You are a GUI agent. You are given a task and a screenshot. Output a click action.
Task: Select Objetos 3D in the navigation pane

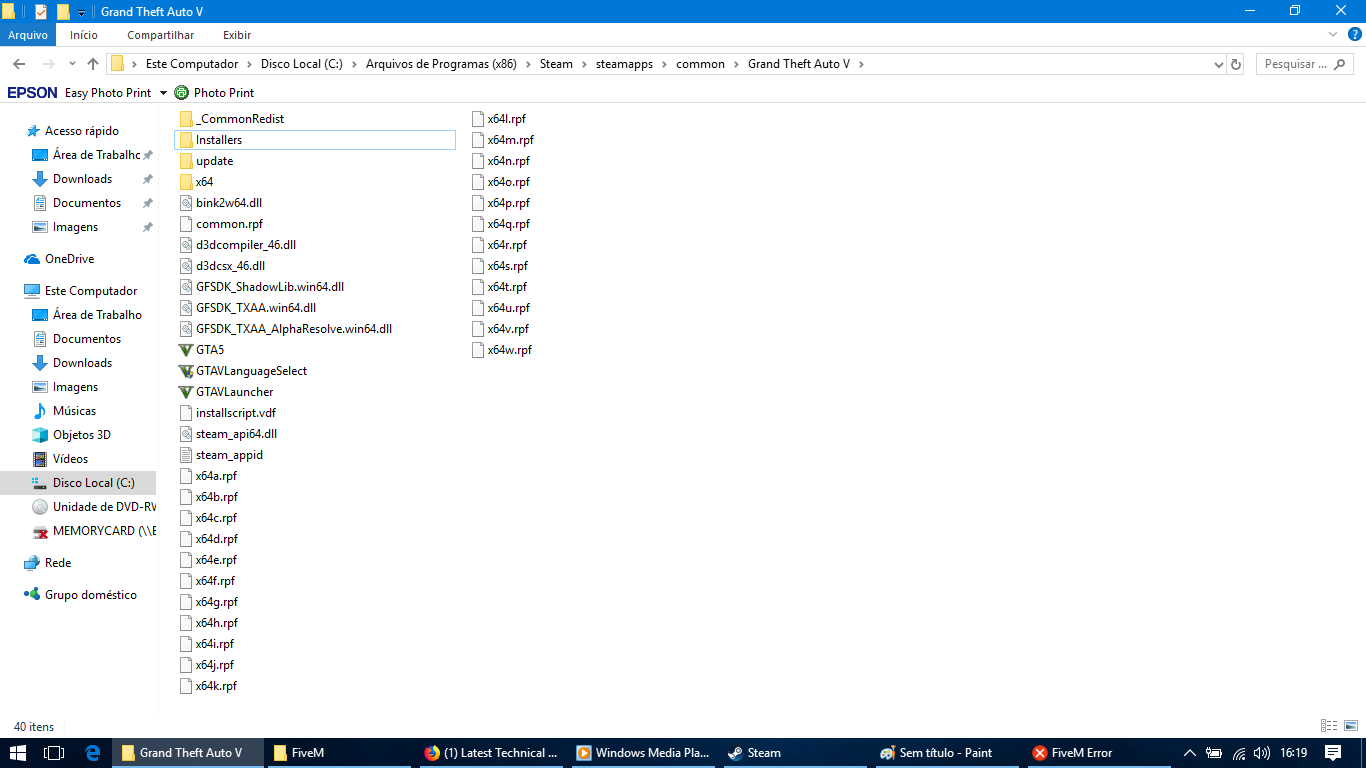coord(81,435)
